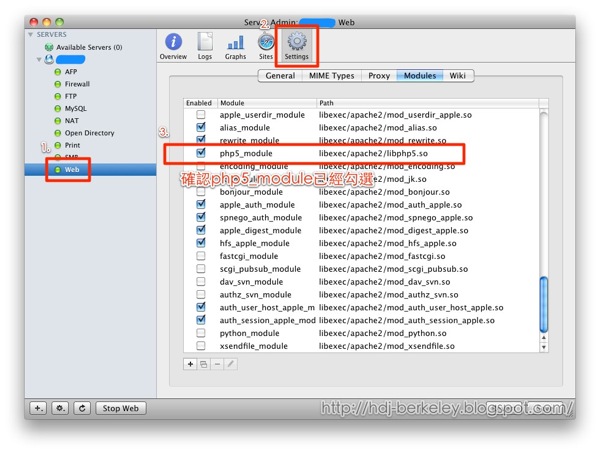
Task: Switch to the General tab
Action: click(x=280, y=76)
